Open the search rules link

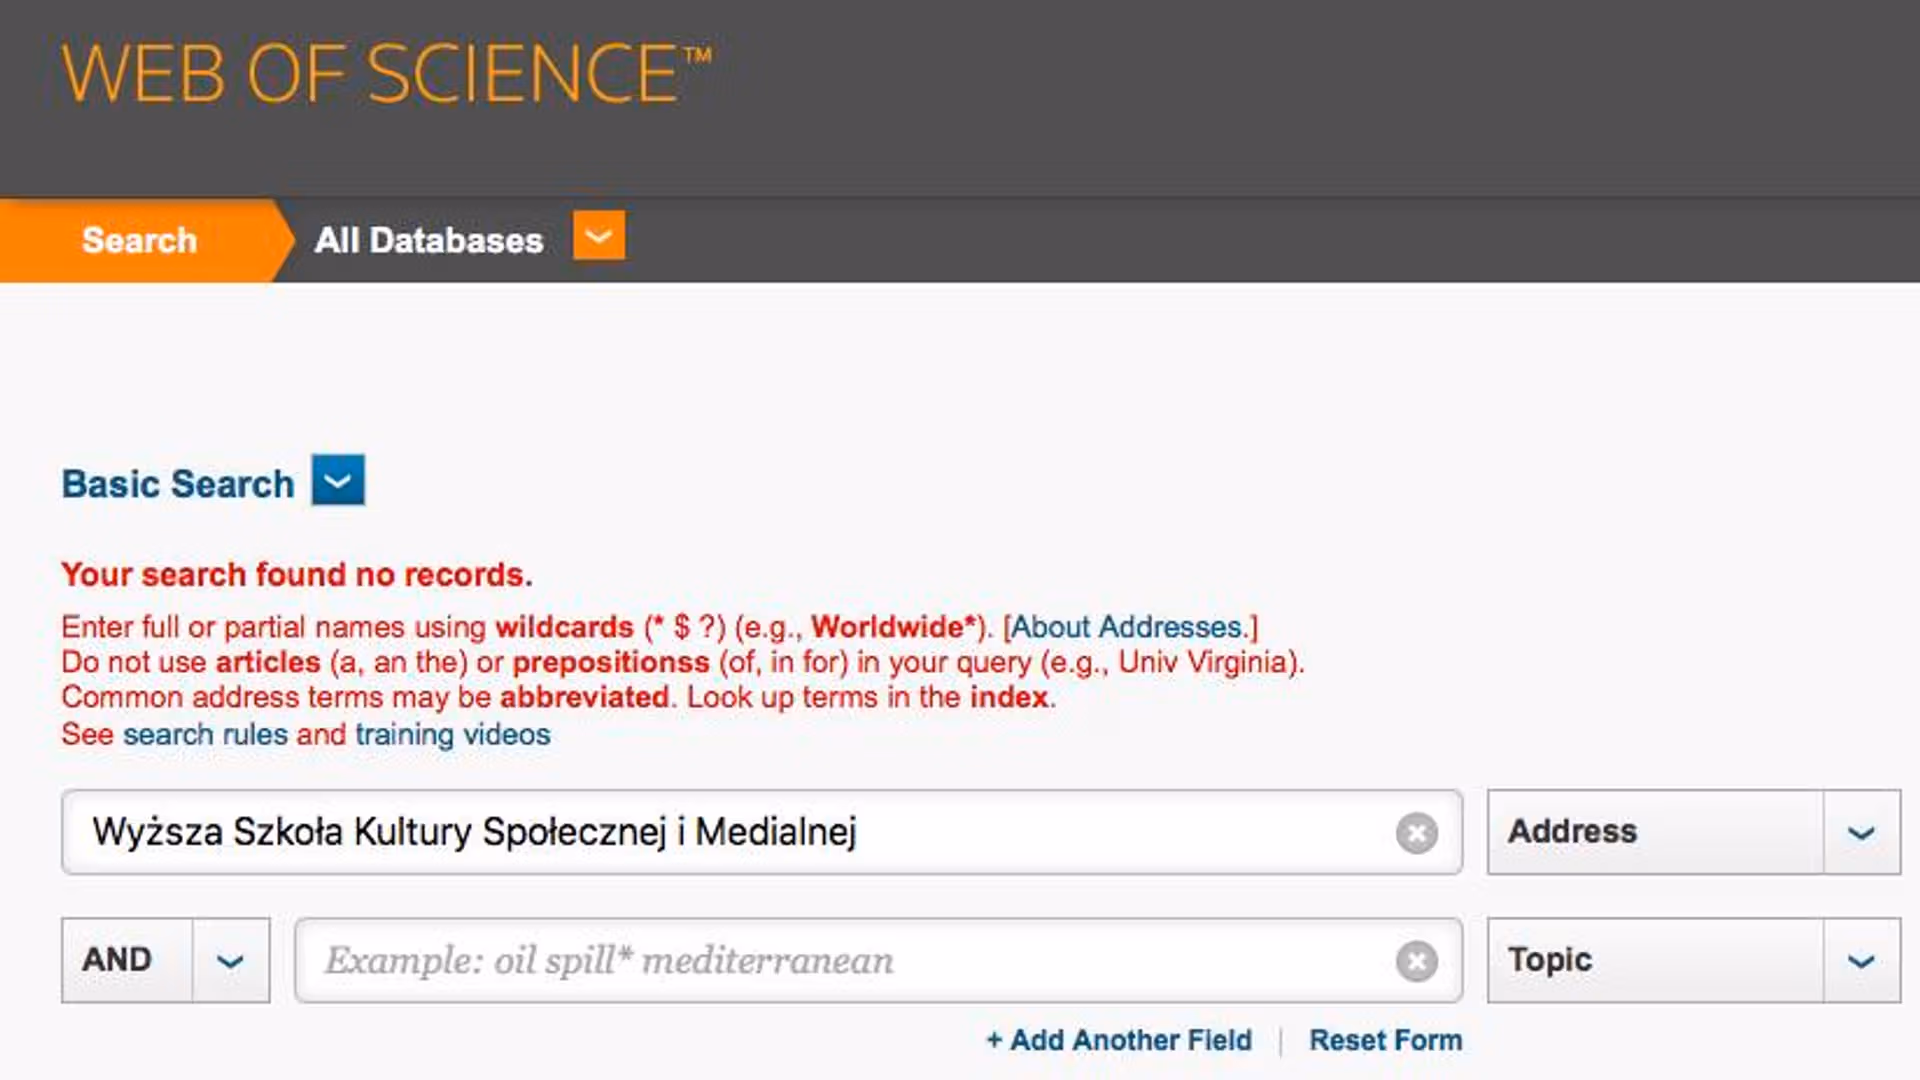coord(205,734)
